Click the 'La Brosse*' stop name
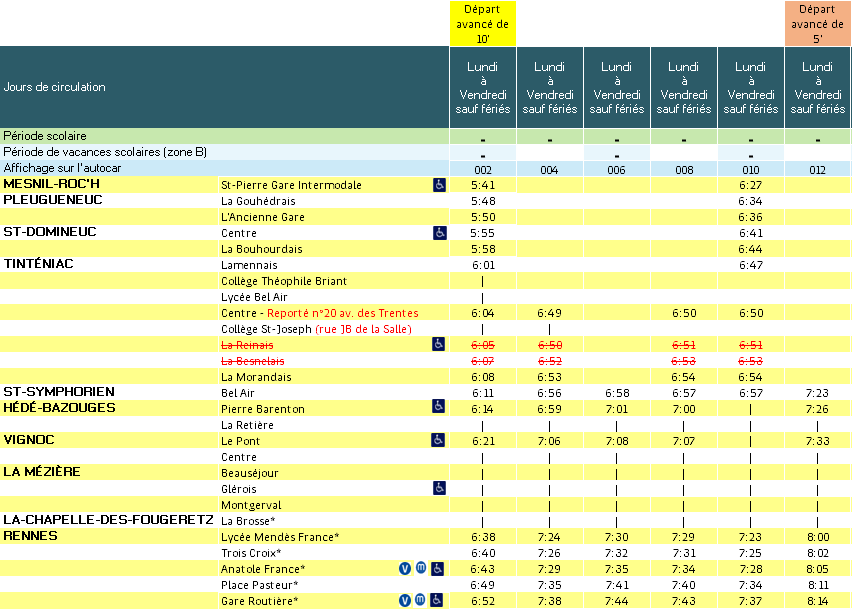 click(248, 521)
